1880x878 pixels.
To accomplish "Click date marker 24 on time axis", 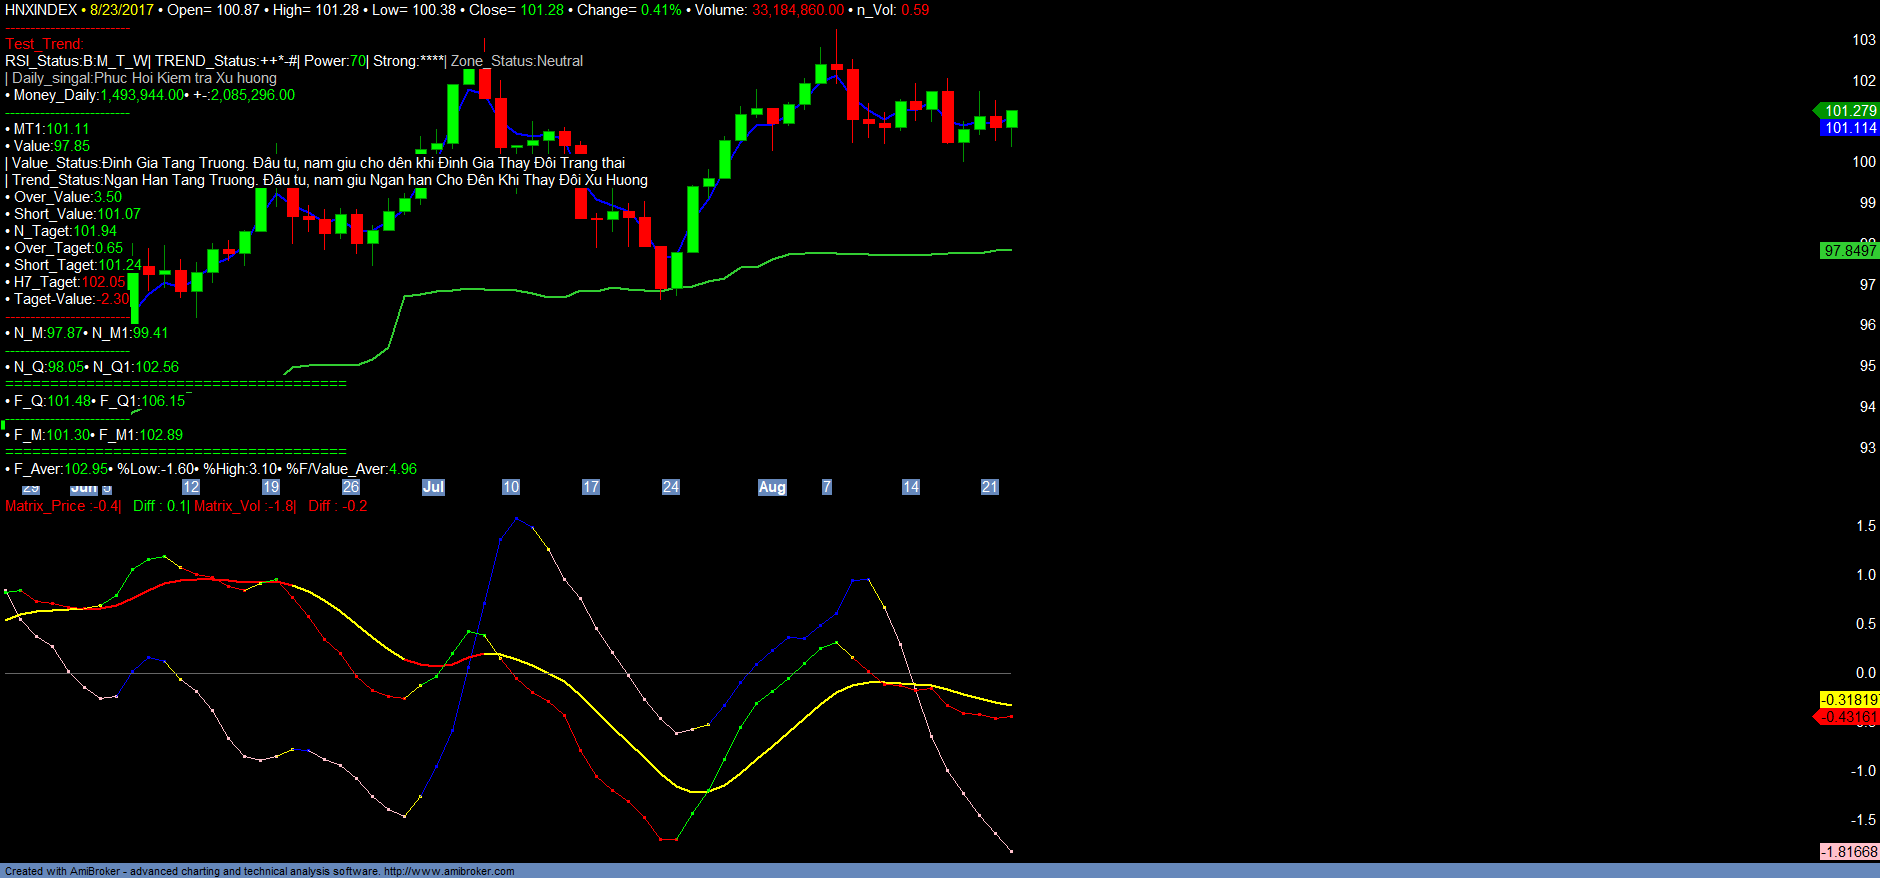I will (x=671, y=487).
